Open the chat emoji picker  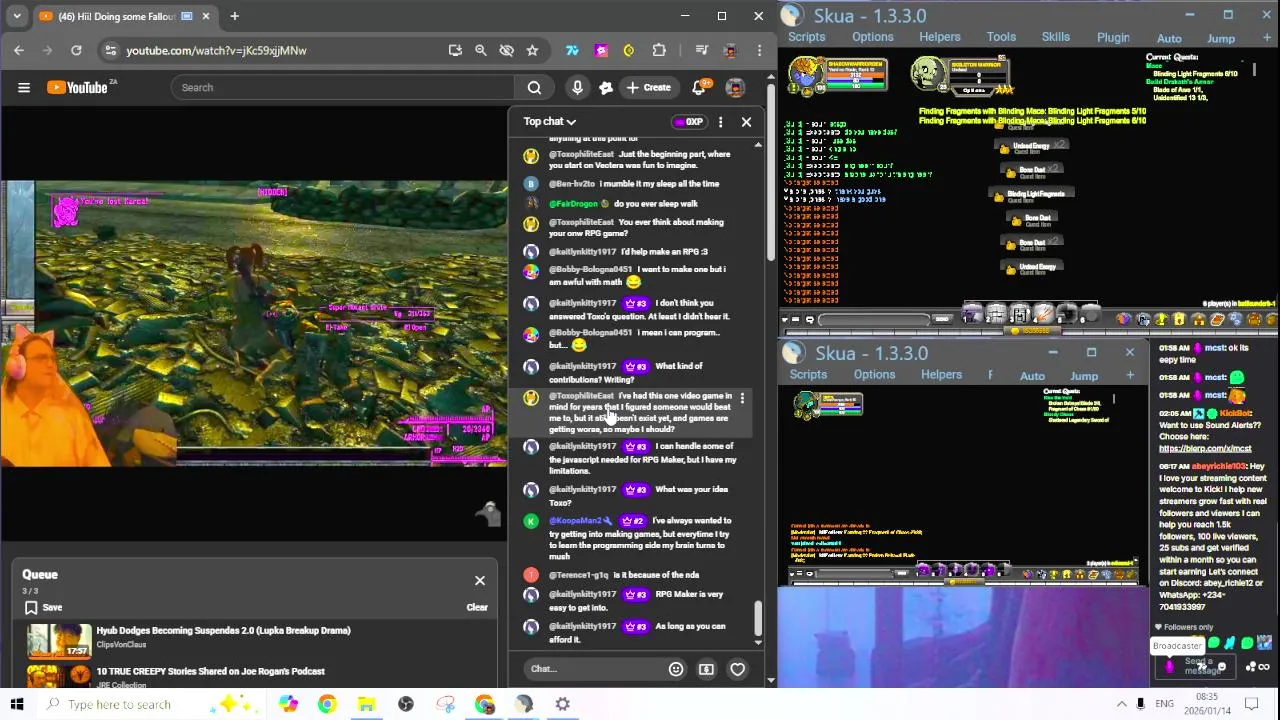pyautogui.click(x=676, y=669)
